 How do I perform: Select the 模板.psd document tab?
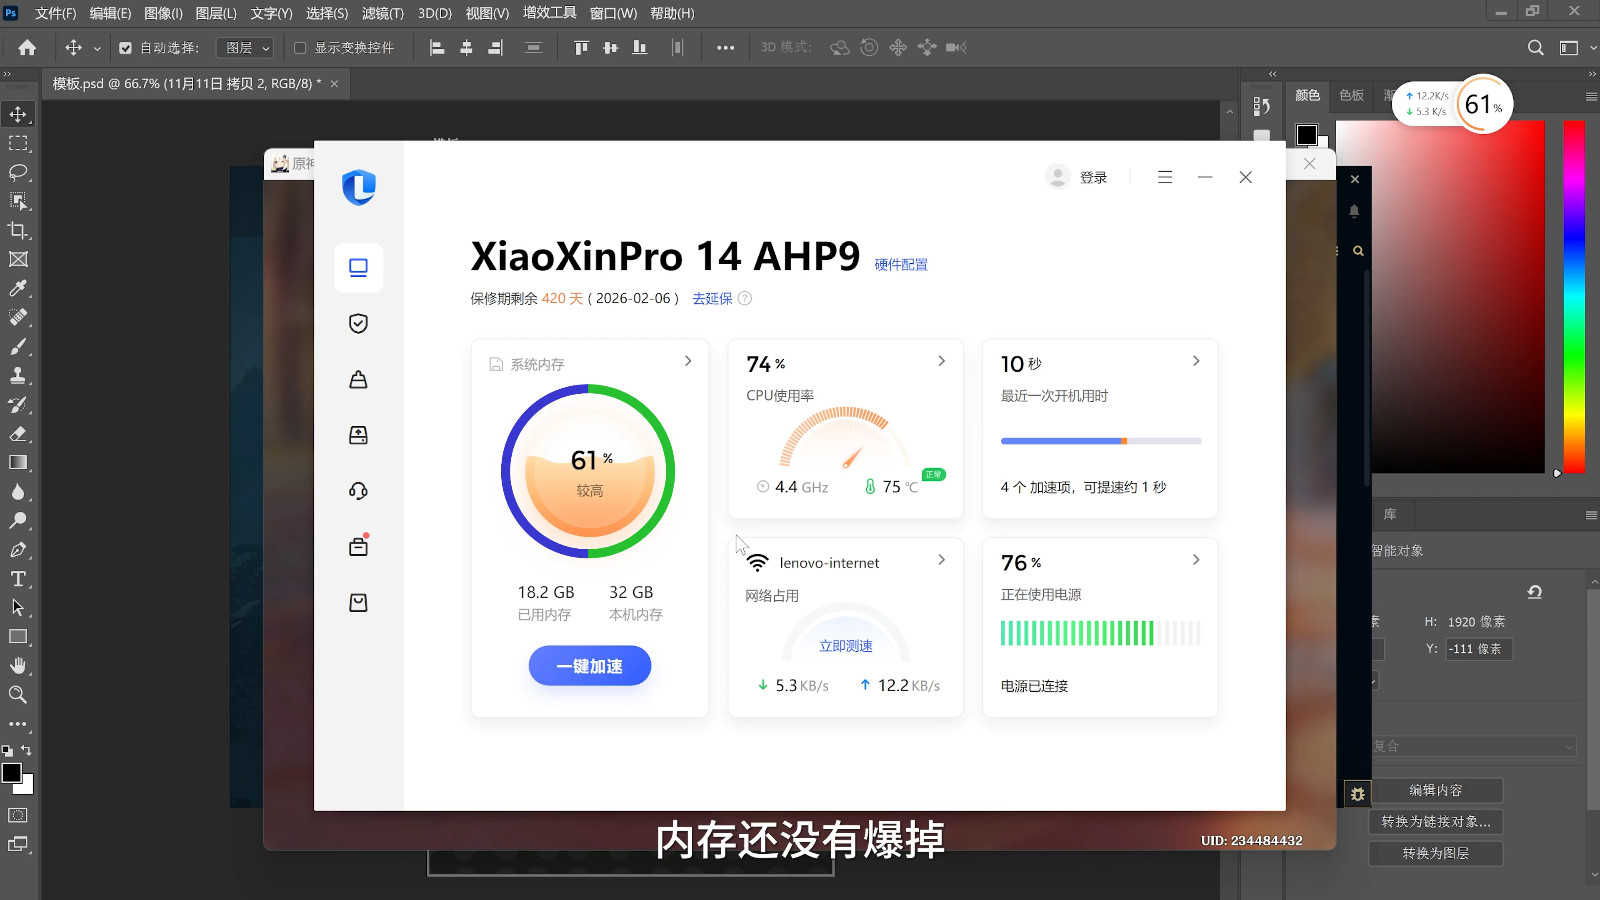point(186,84)
